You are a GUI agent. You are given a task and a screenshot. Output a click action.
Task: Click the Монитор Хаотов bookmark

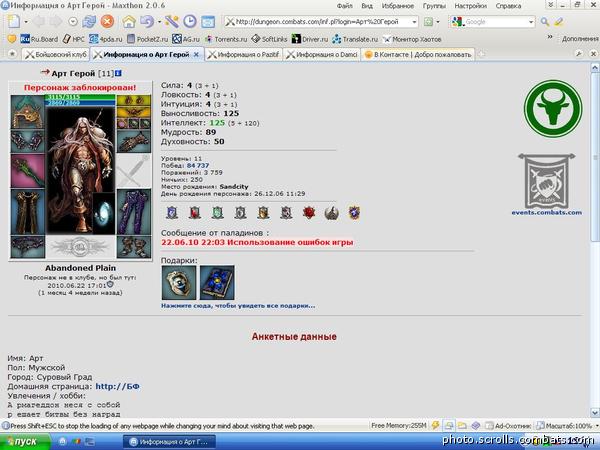tap(412, 39)
